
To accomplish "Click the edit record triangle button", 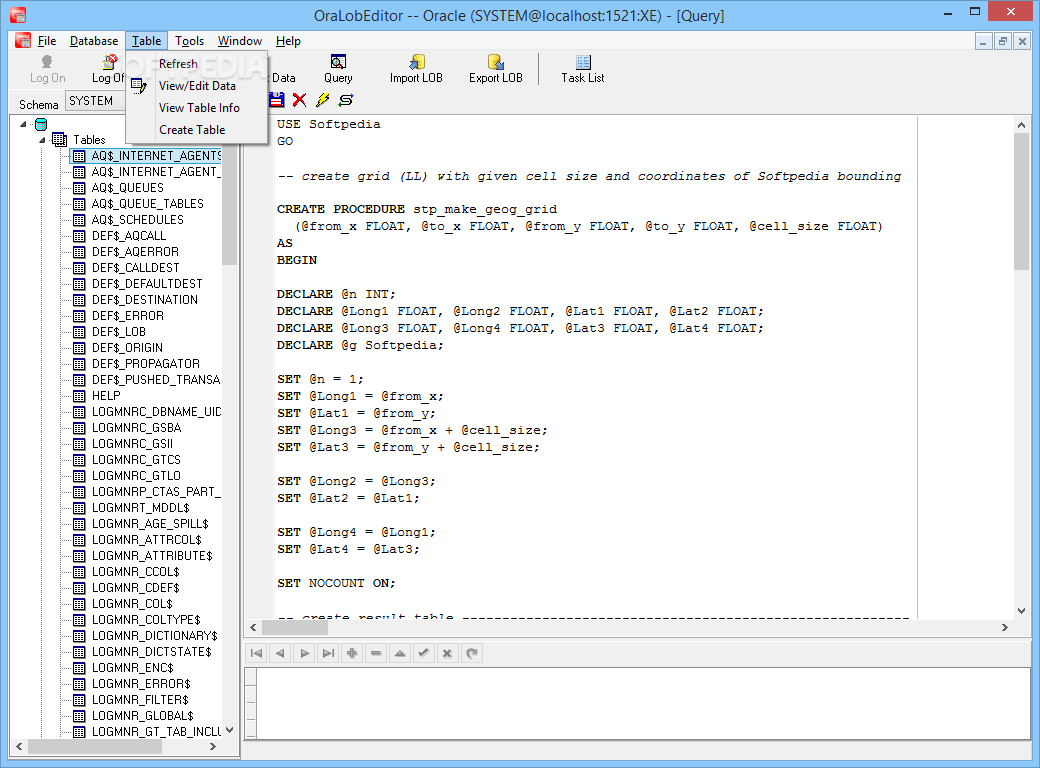I will pyautogui.click(x=399, y=653).
